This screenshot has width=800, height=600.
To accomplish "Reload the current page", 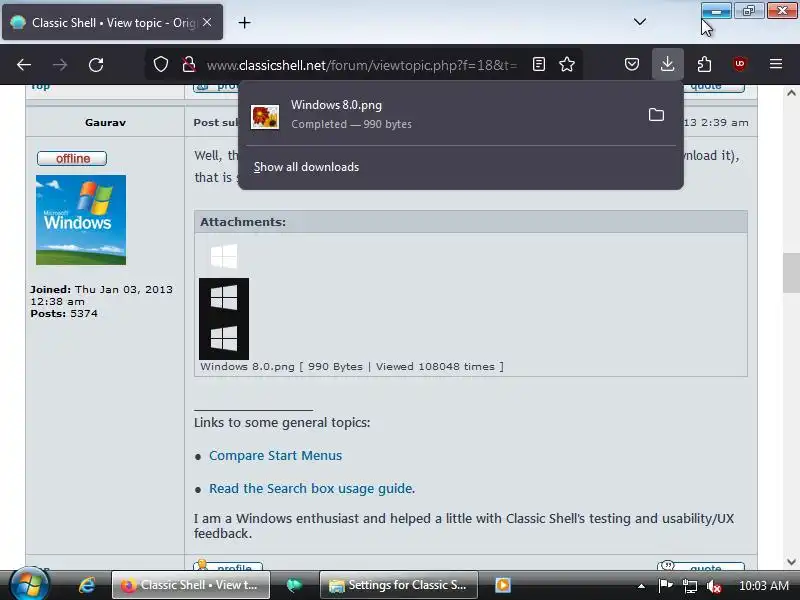I will [96, 65].
